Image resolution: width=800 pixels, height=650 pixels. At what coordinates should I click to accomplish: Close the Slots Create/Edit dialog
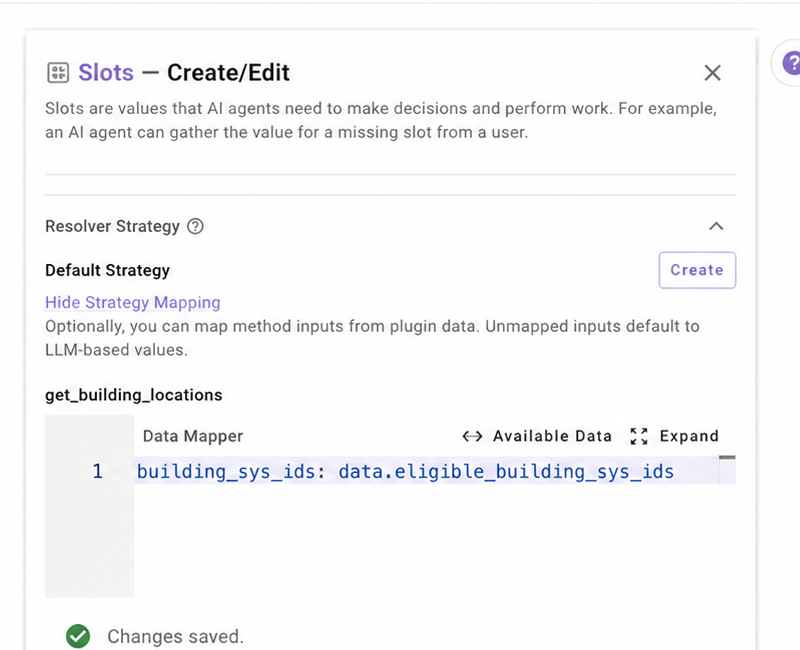(x=712, y=73)
